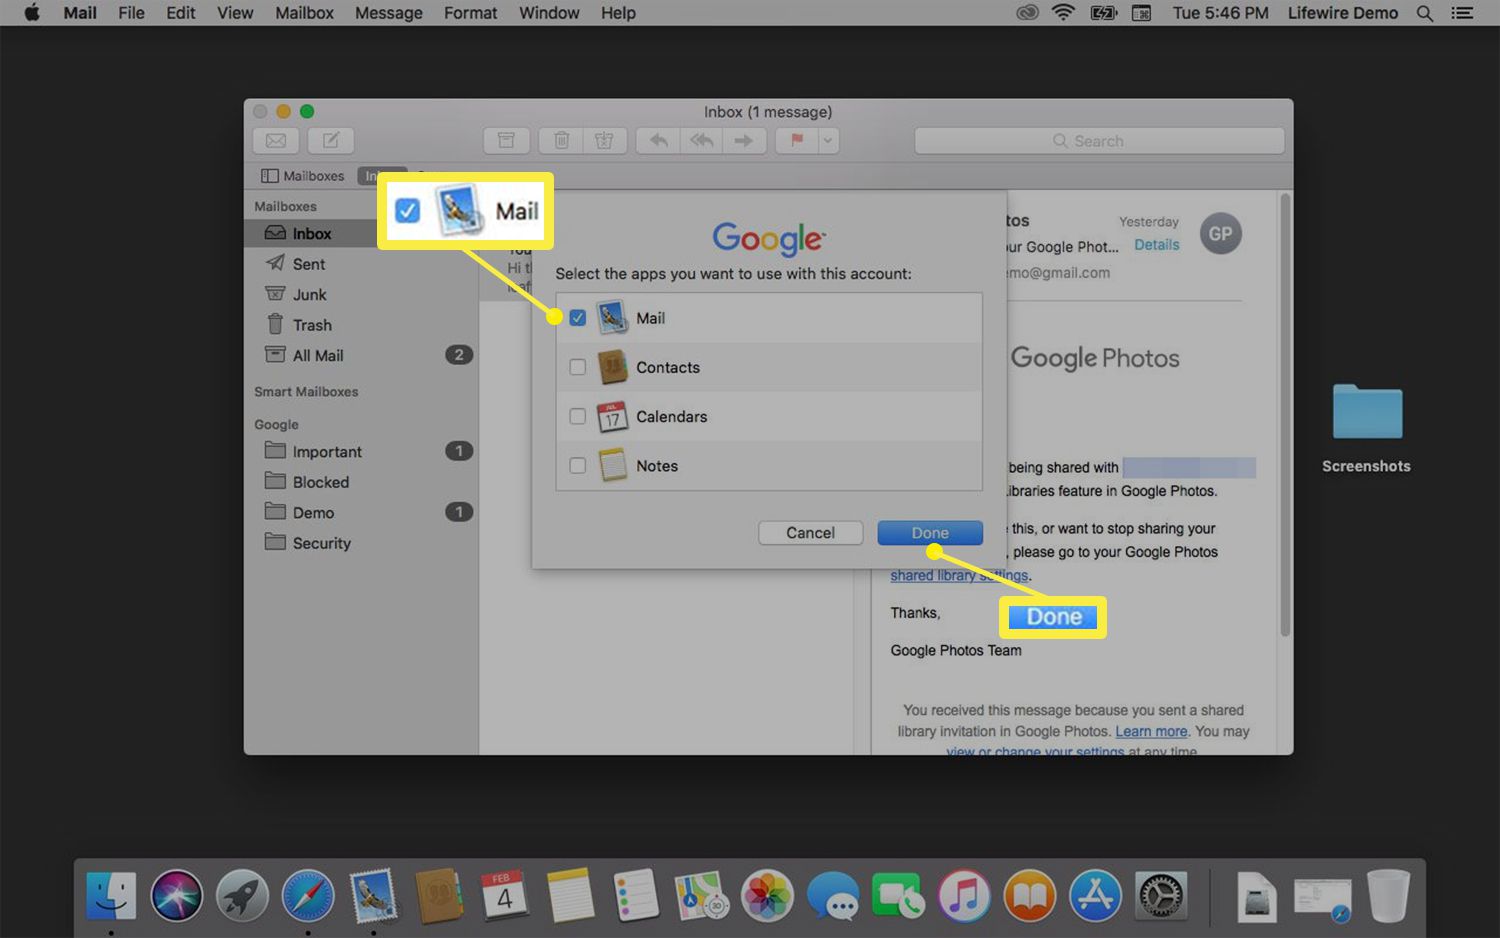Screen dimensions: 1500x938
Task: Open the Apple menu
Action: point(31,13)
